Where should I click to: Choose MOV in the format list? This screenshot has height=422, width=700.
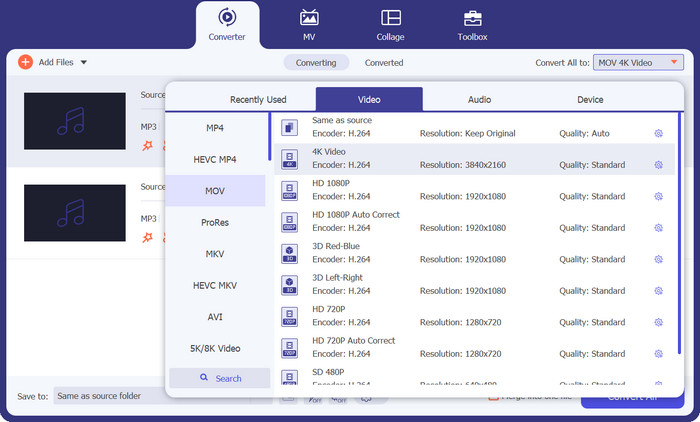point(215,191)
